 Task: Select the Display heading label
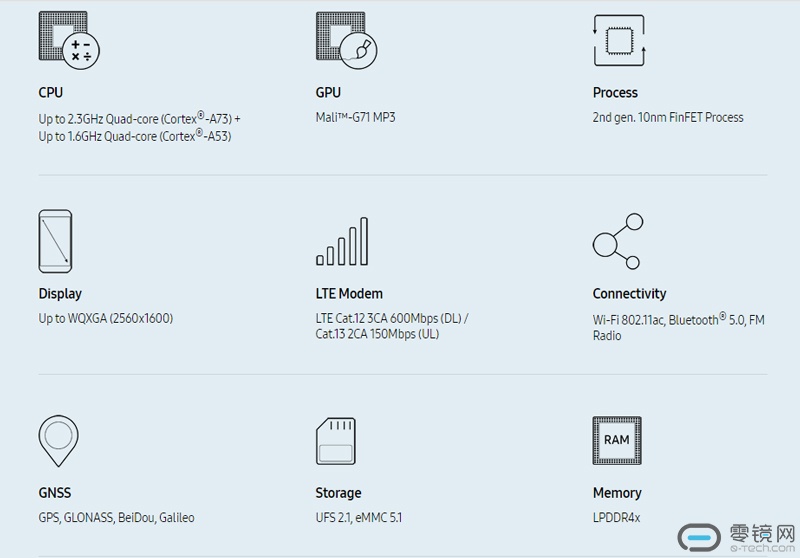60,294
